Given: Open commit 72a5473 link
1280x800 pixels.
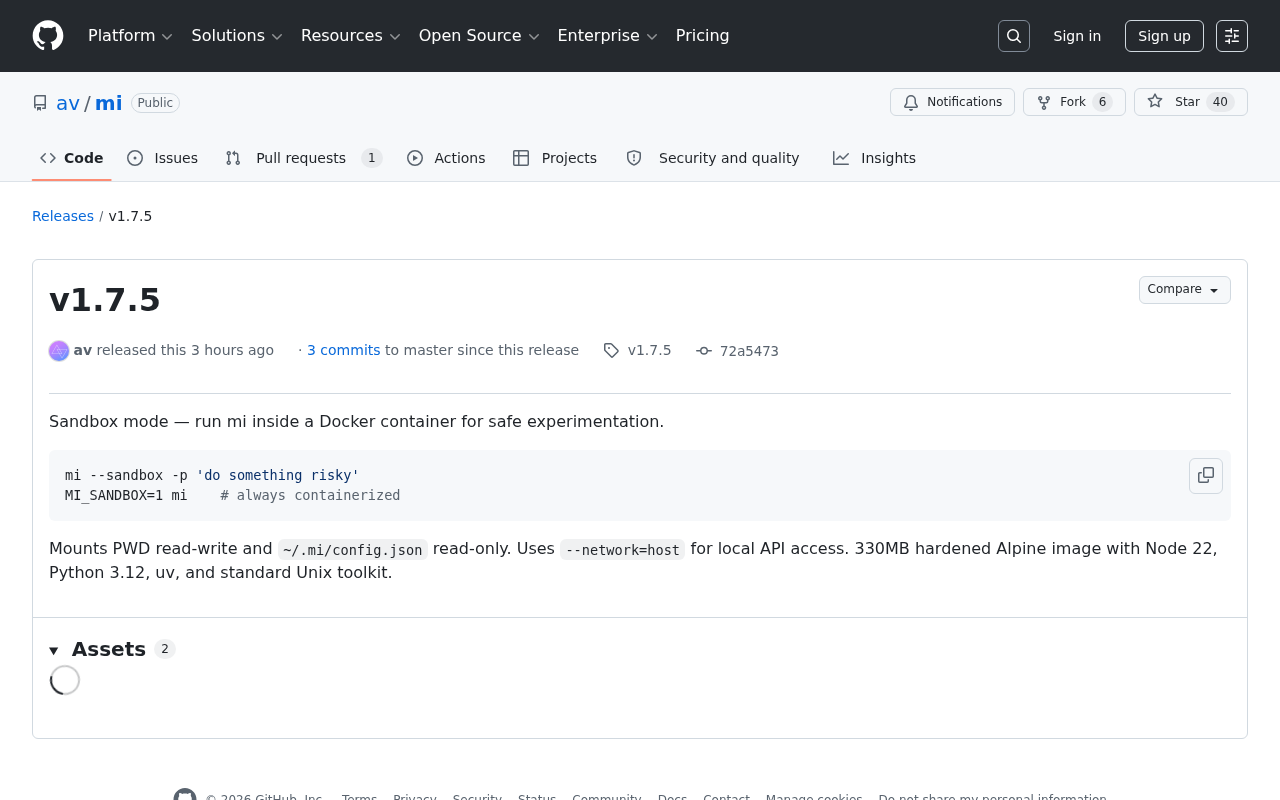Looking at the screenshot, I should pos(749,351).
